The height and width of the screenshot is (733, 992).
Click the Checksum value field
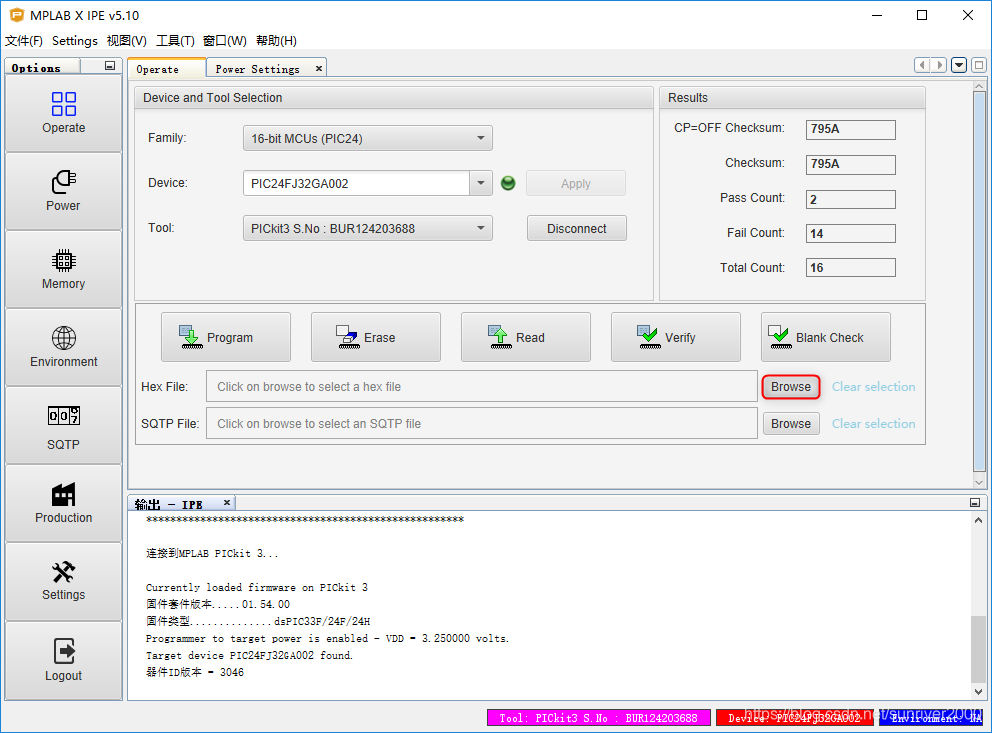[850, 164]
